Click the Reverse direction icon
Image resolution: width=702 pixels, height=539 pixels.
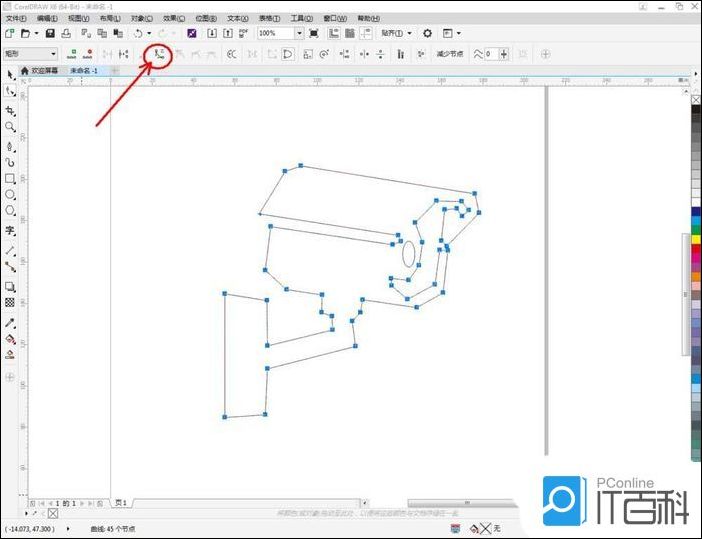tap(231, 54)
